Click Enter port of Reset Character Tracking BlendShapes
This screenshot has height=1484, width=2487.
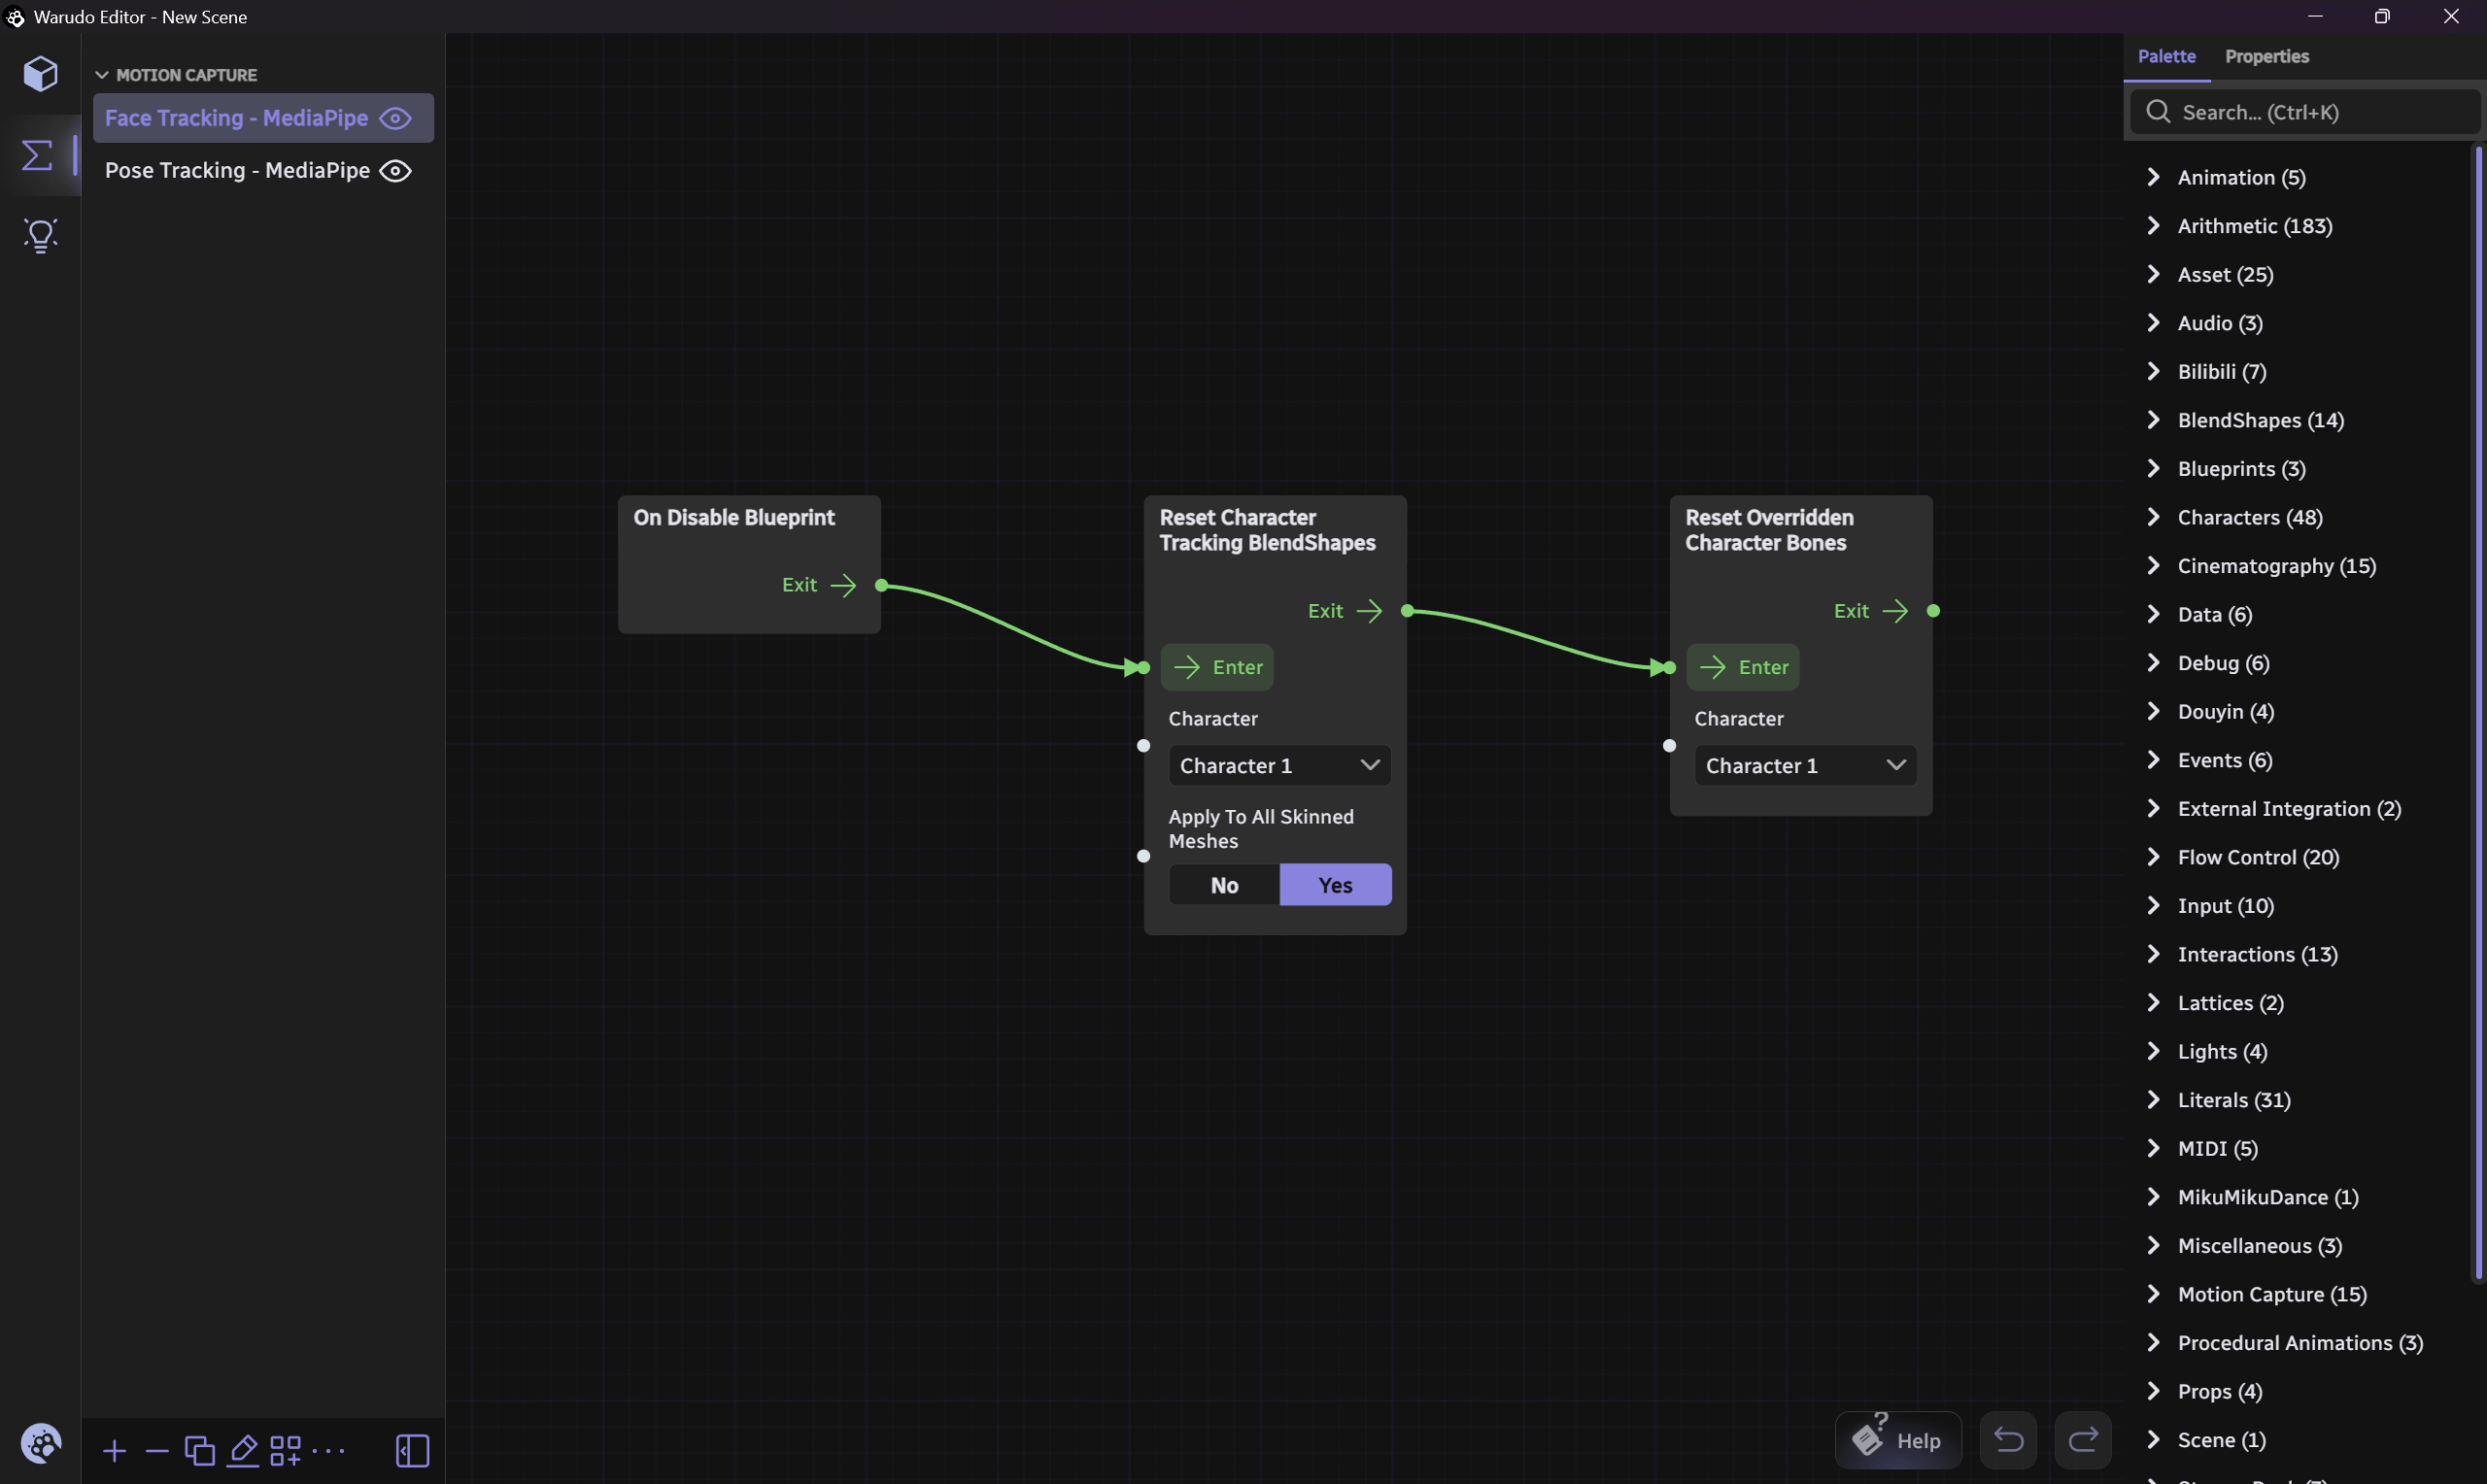(1144, 667)
